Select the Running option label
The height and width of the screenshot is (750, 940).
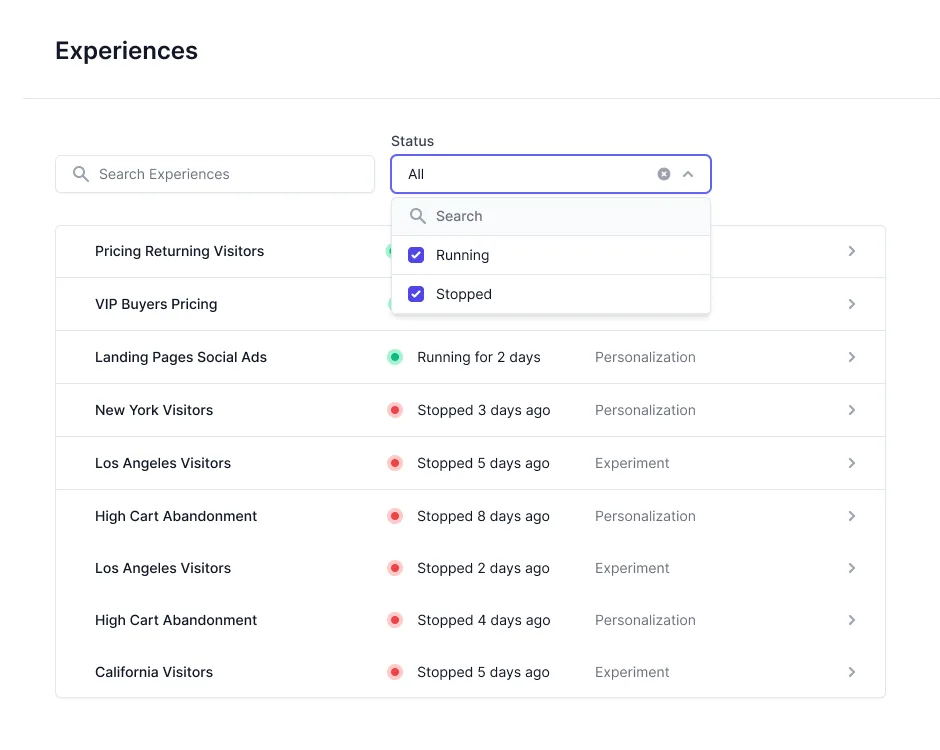(462, 255)
